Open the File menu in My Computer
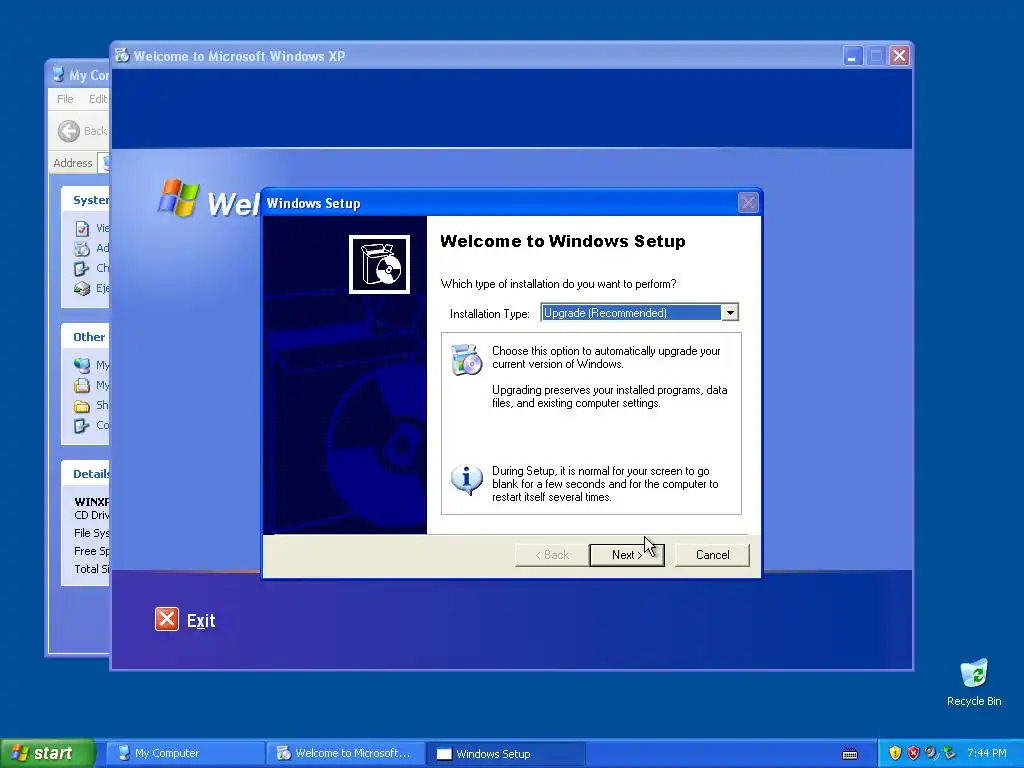The height and width of the screenshot is (768, 1024). 65,99
